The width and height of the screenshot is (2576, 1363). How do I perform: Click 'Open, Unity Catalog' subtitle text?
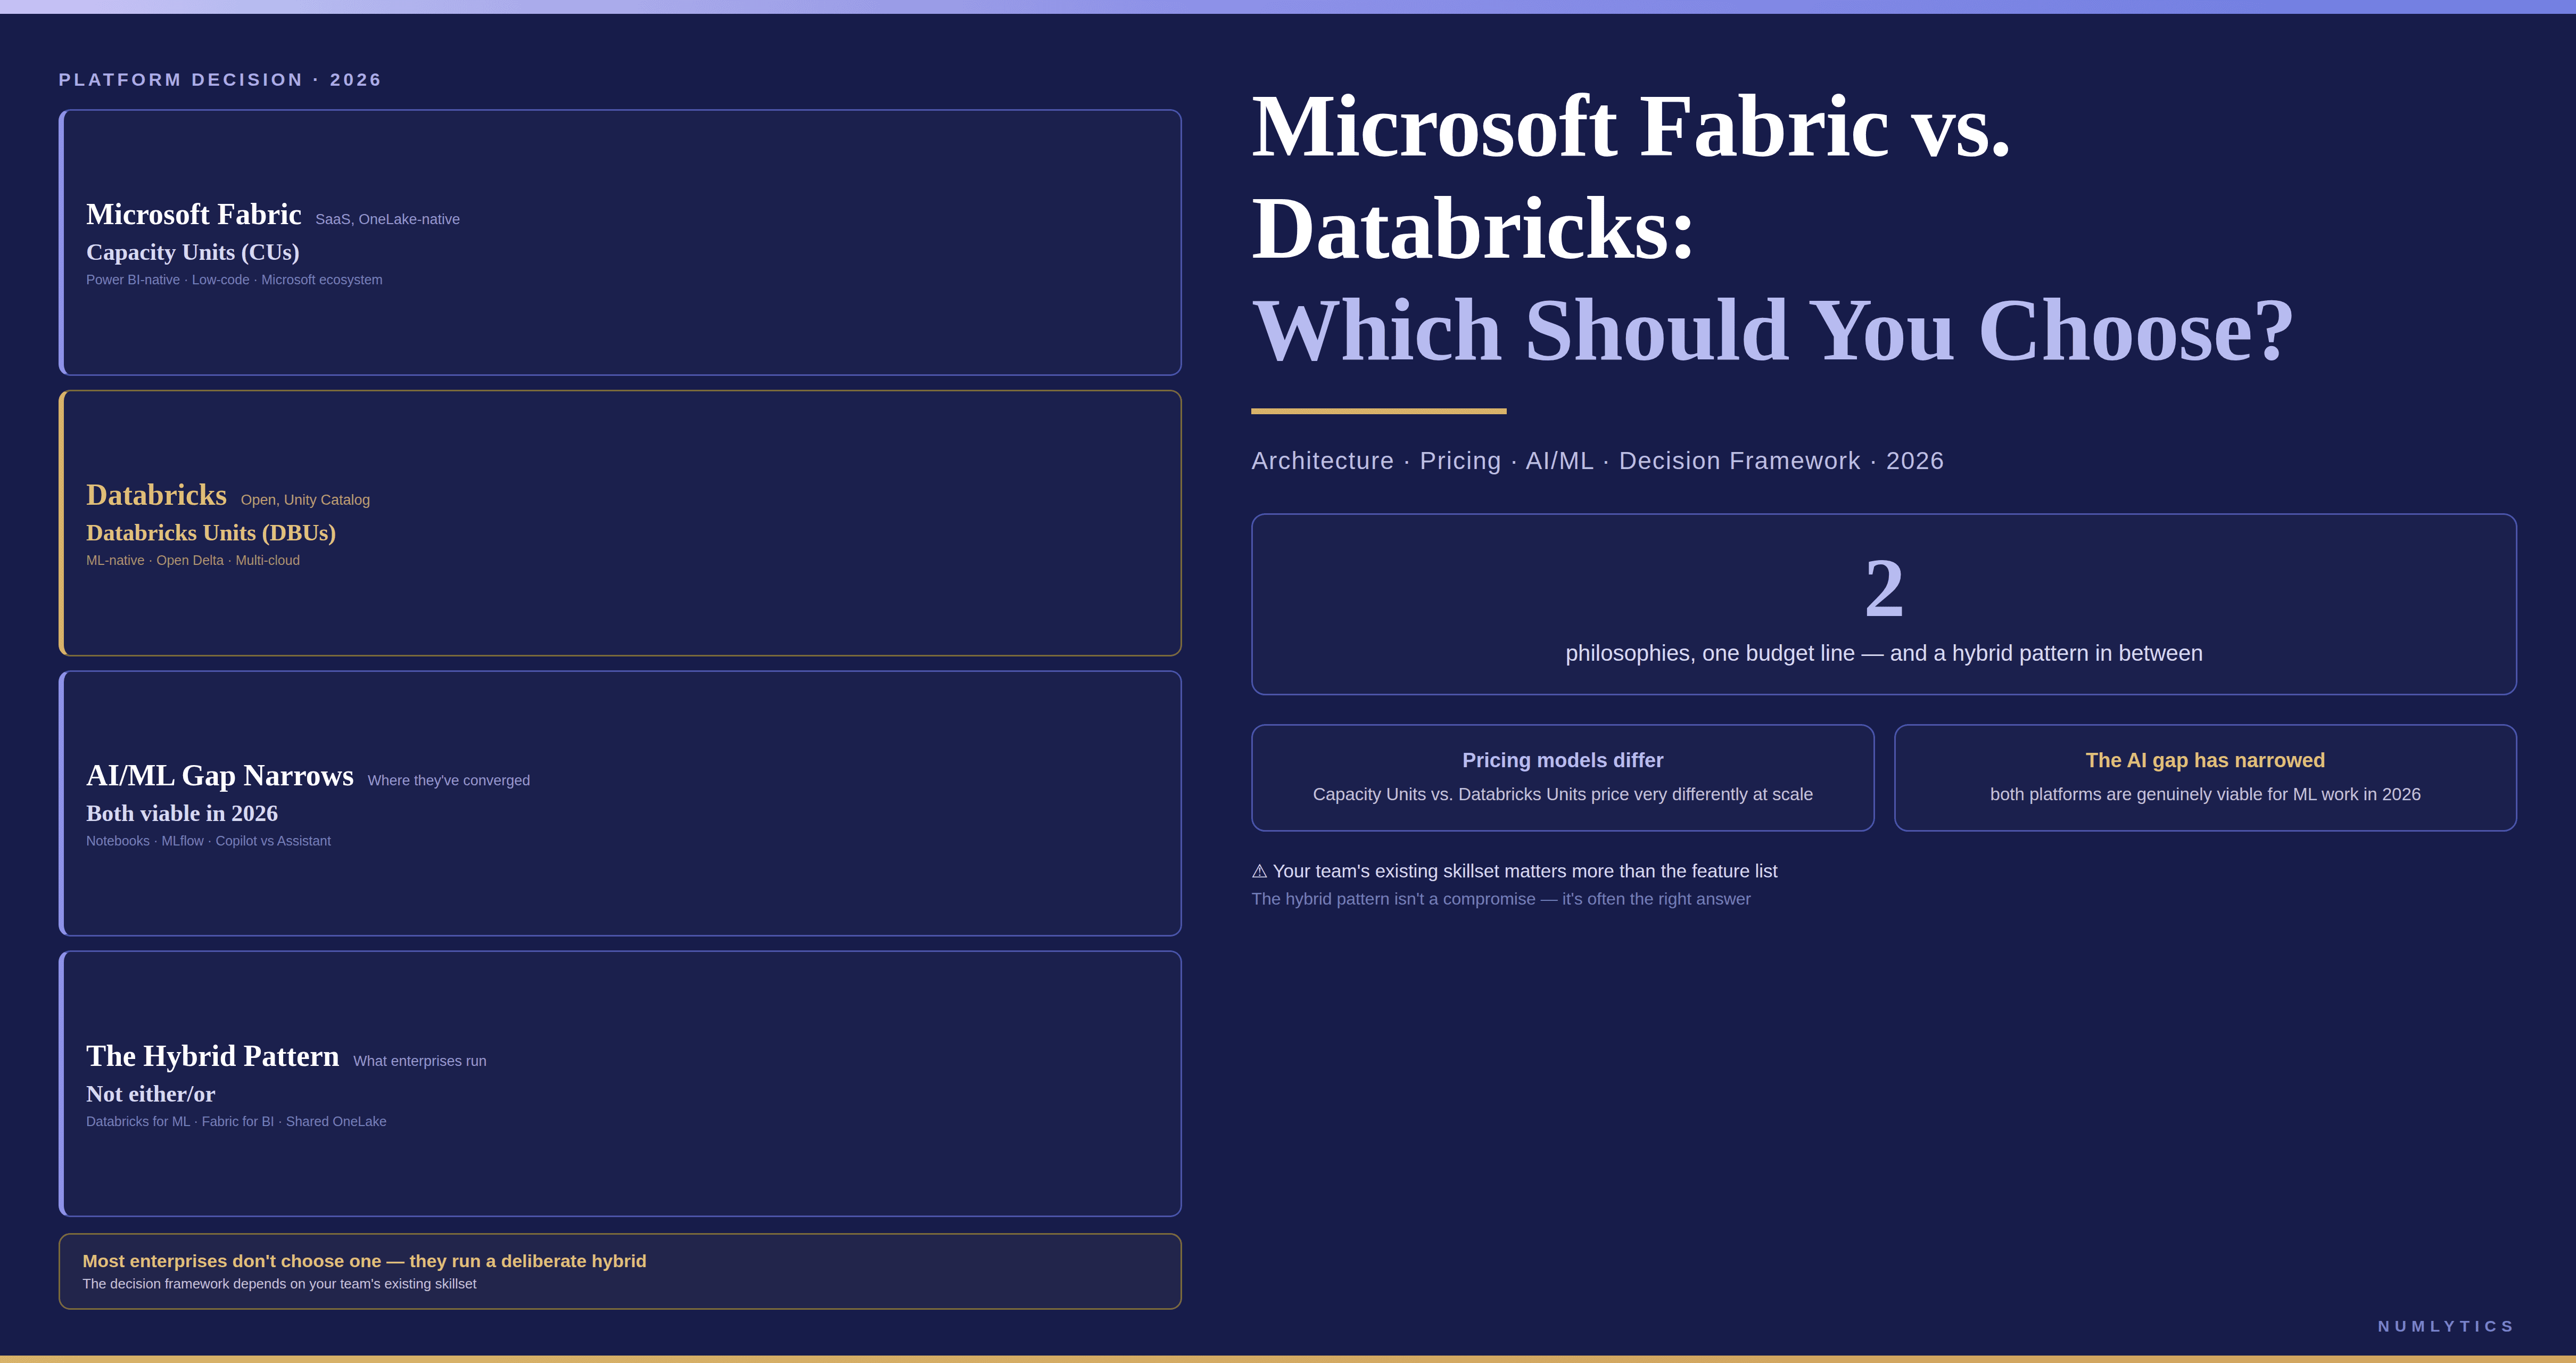[x=305, y=500]
